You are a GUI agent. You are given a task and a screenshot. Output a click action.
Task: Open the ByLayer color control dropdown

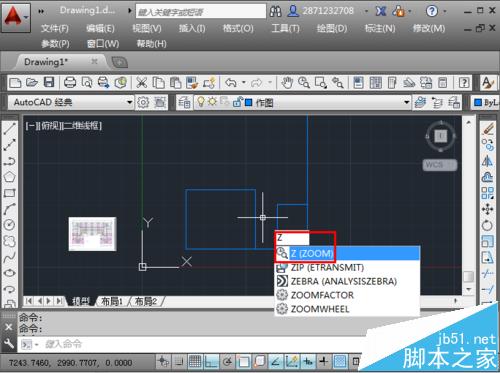[x=486, y=103]
